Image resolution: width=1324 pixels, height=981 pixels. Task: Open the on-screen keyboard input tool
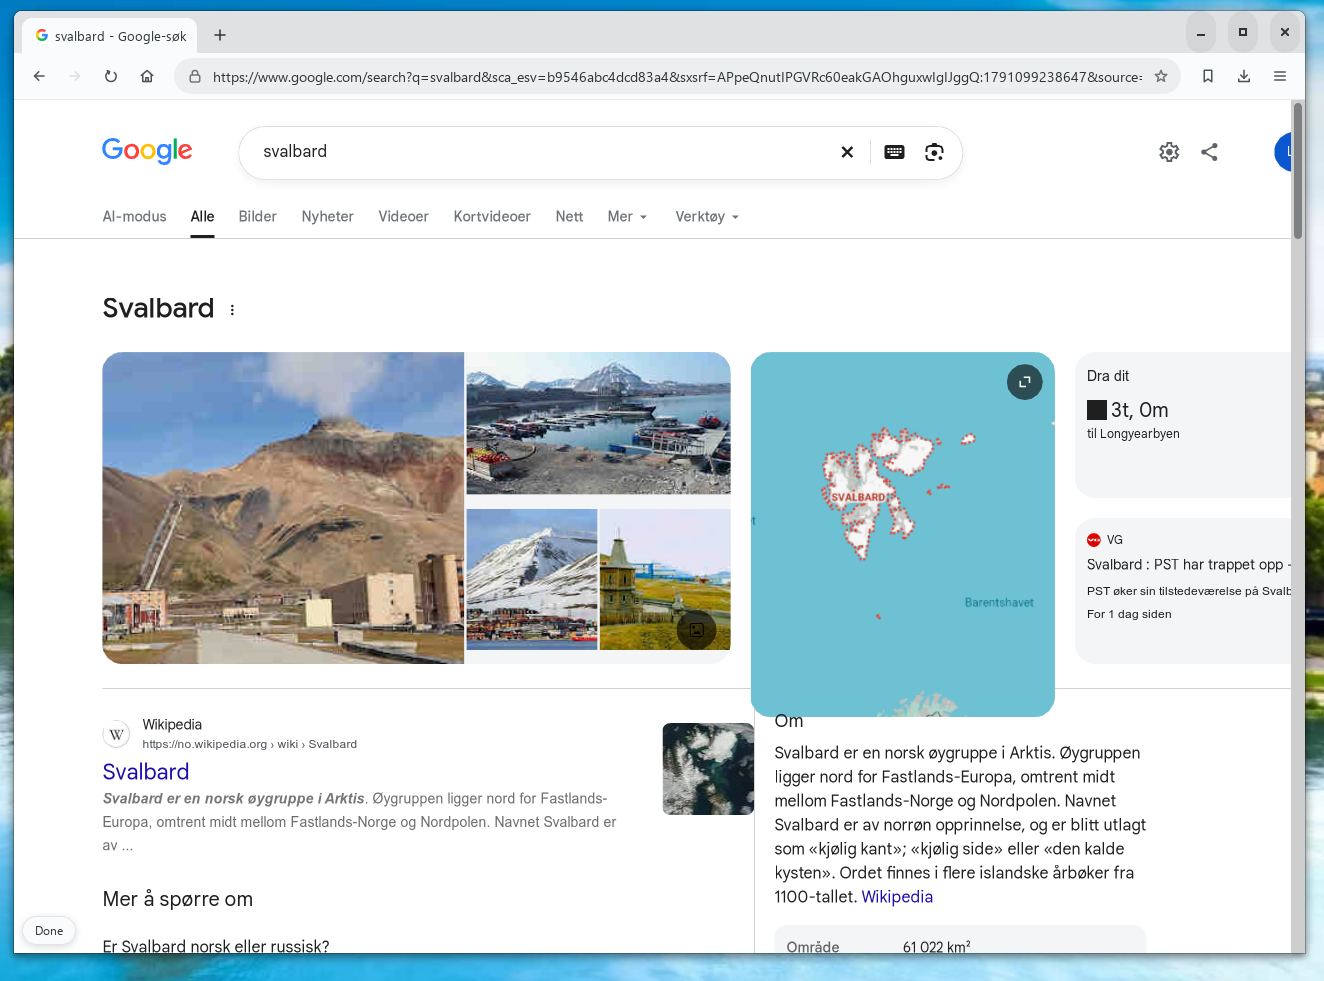894,152
